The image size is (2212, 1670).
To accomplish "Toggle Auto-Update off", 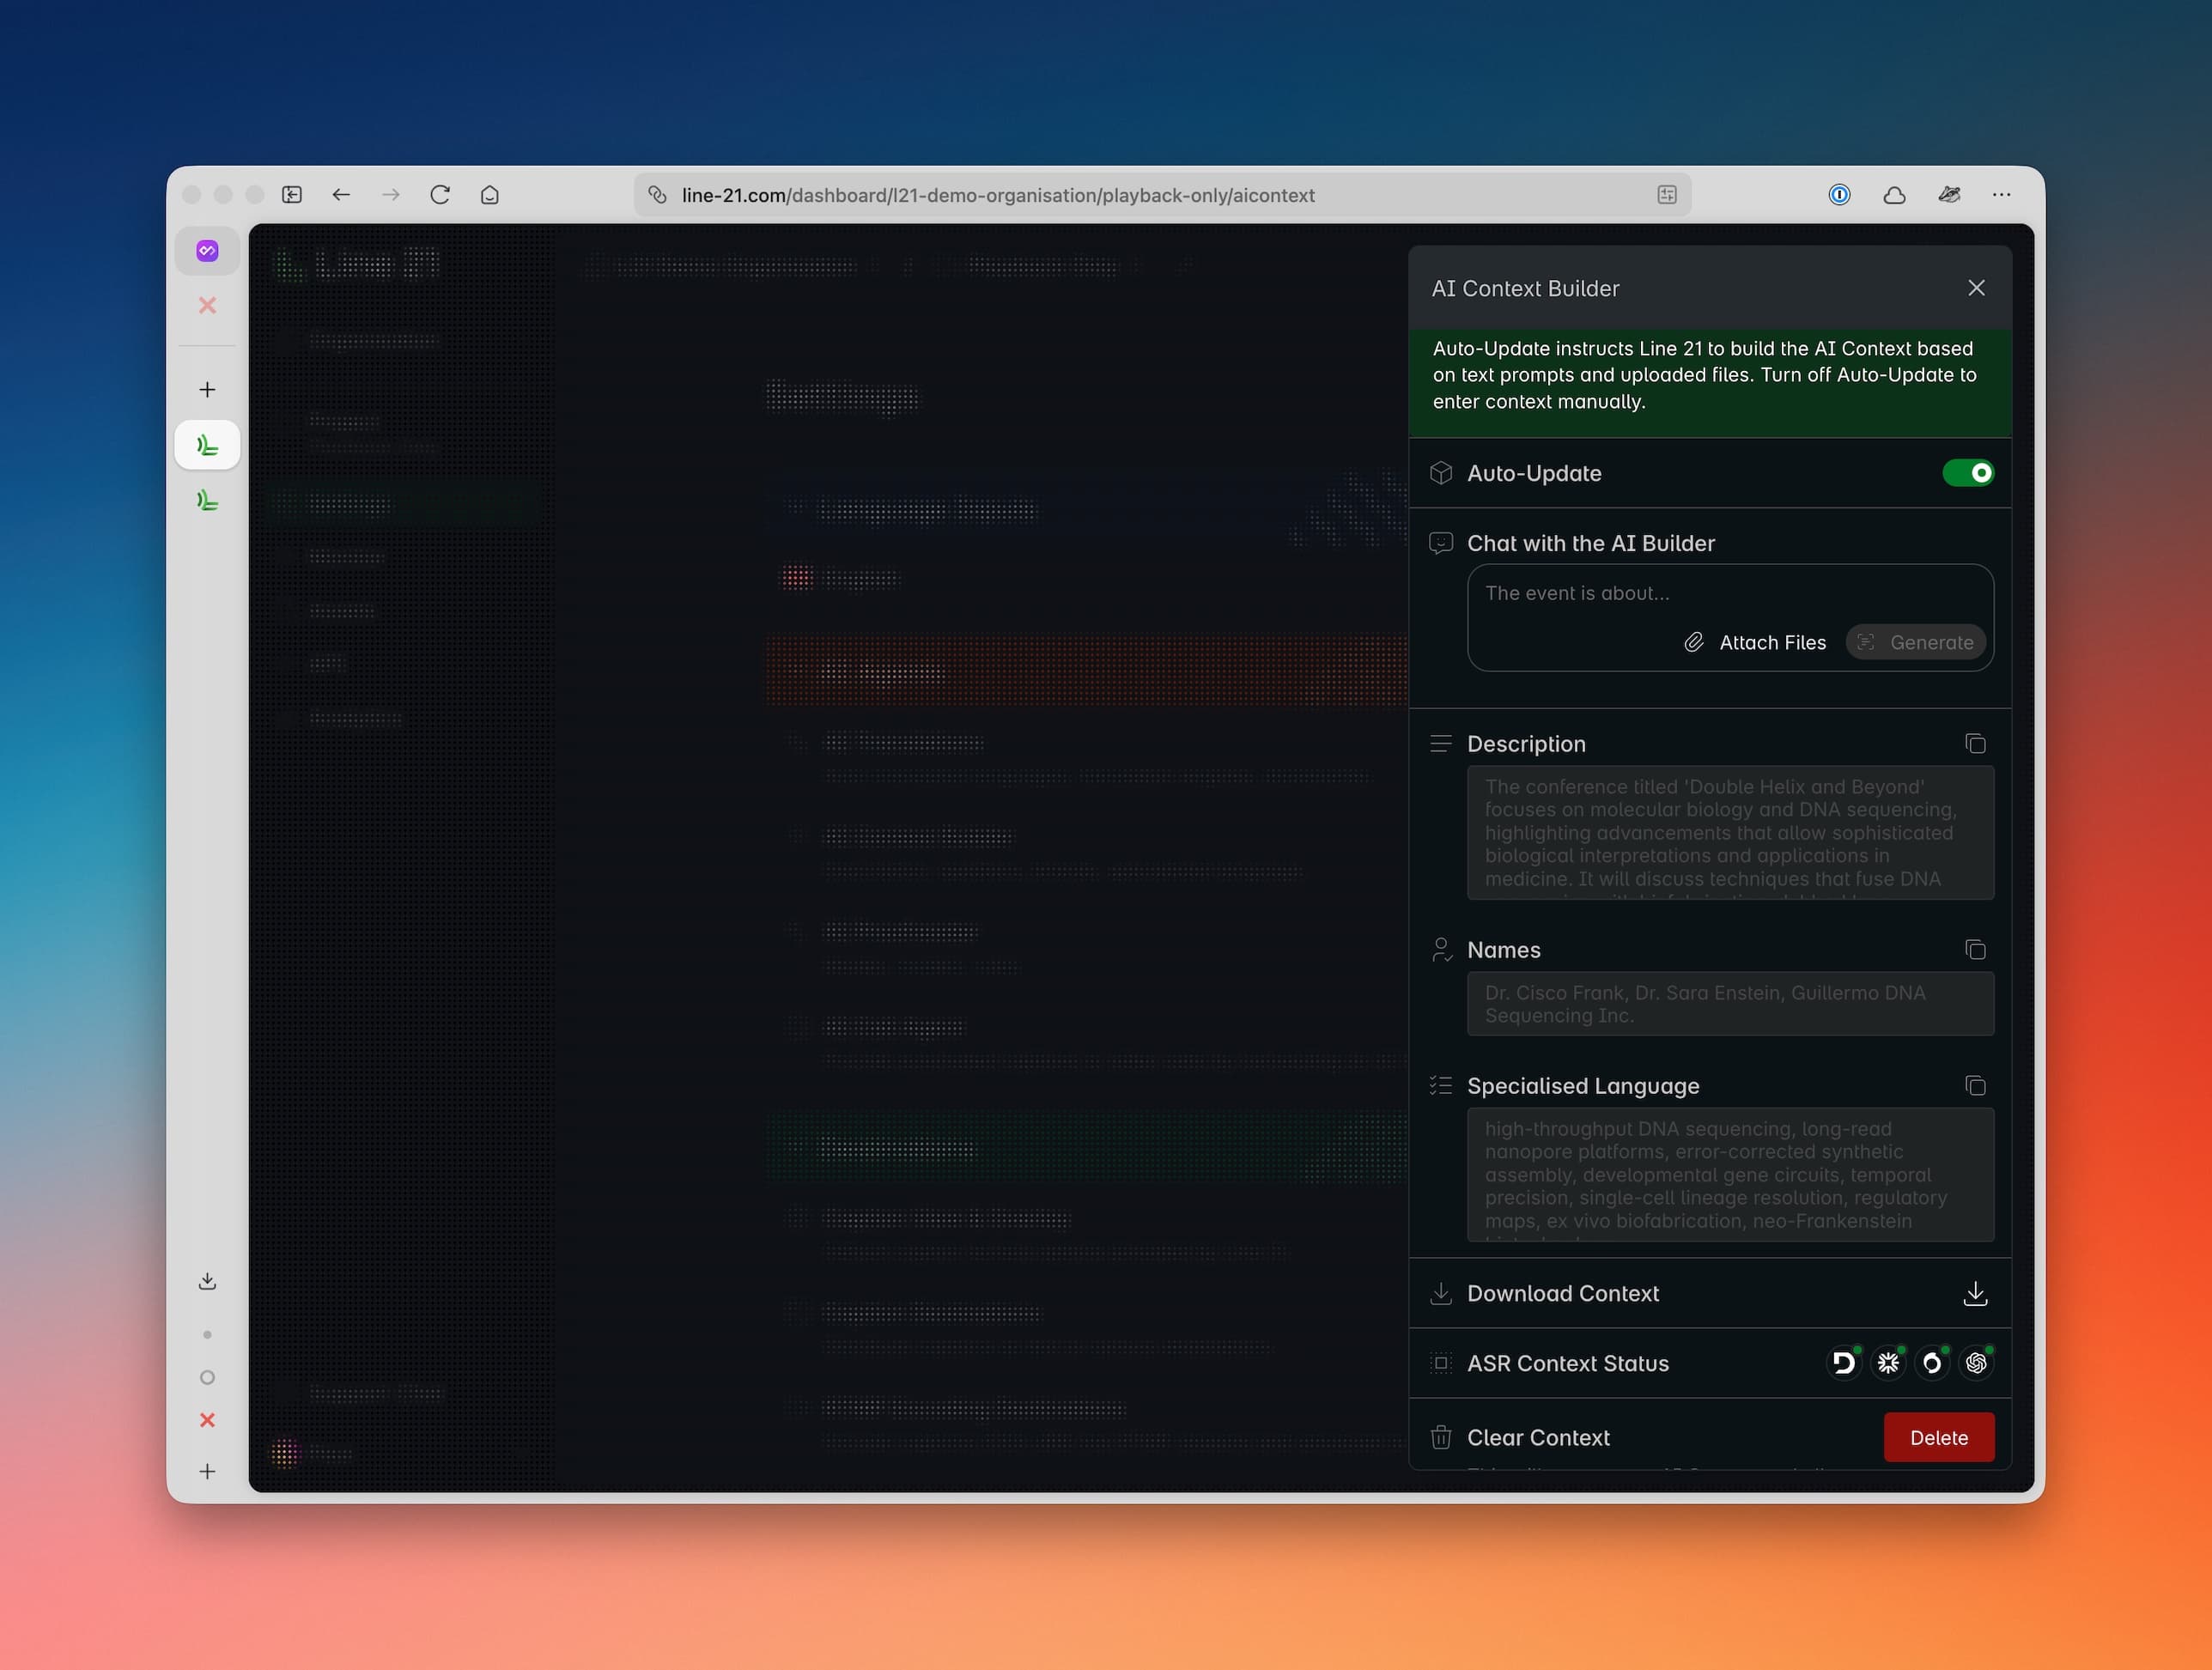I will (x=1968, y=472).
